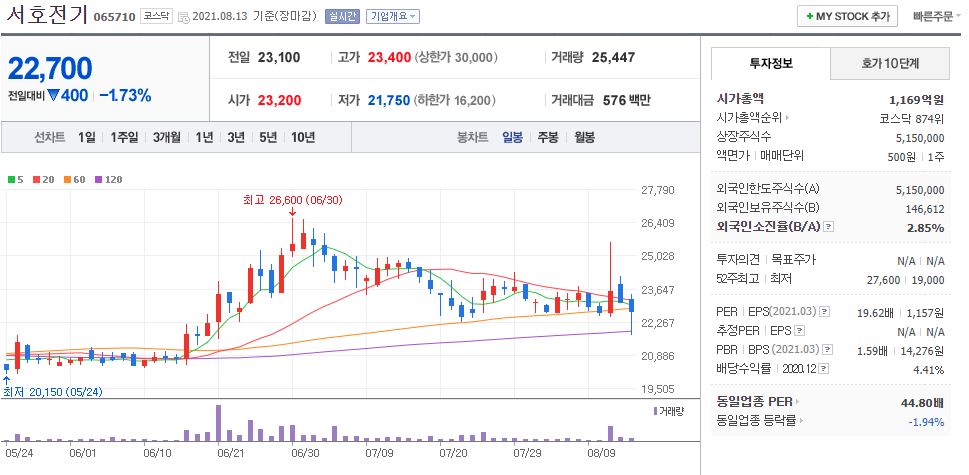Select the 1주일 line chart period
969x475 pixels.
coord(124,137)
